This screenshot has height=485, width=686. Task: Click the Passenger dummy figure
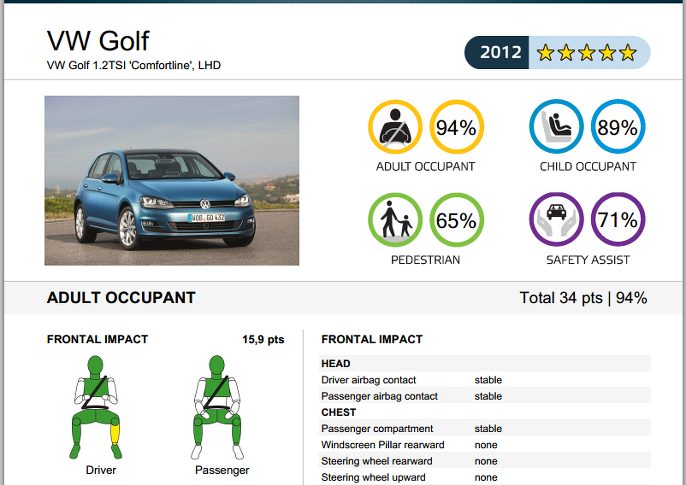[217, 407]
